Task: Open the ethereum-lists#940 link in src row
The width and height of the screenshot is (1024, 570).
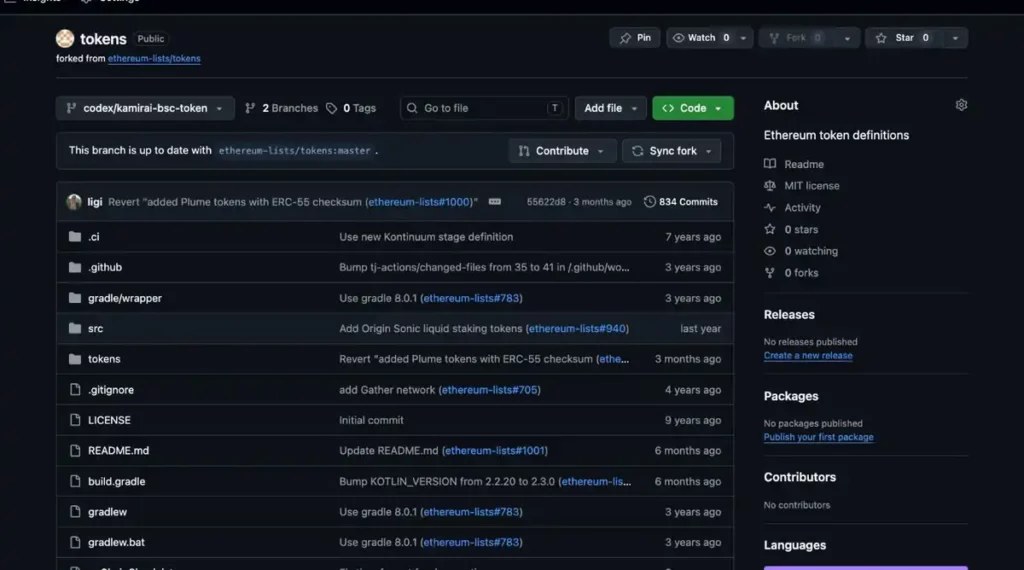Action: tap(577, 328)
